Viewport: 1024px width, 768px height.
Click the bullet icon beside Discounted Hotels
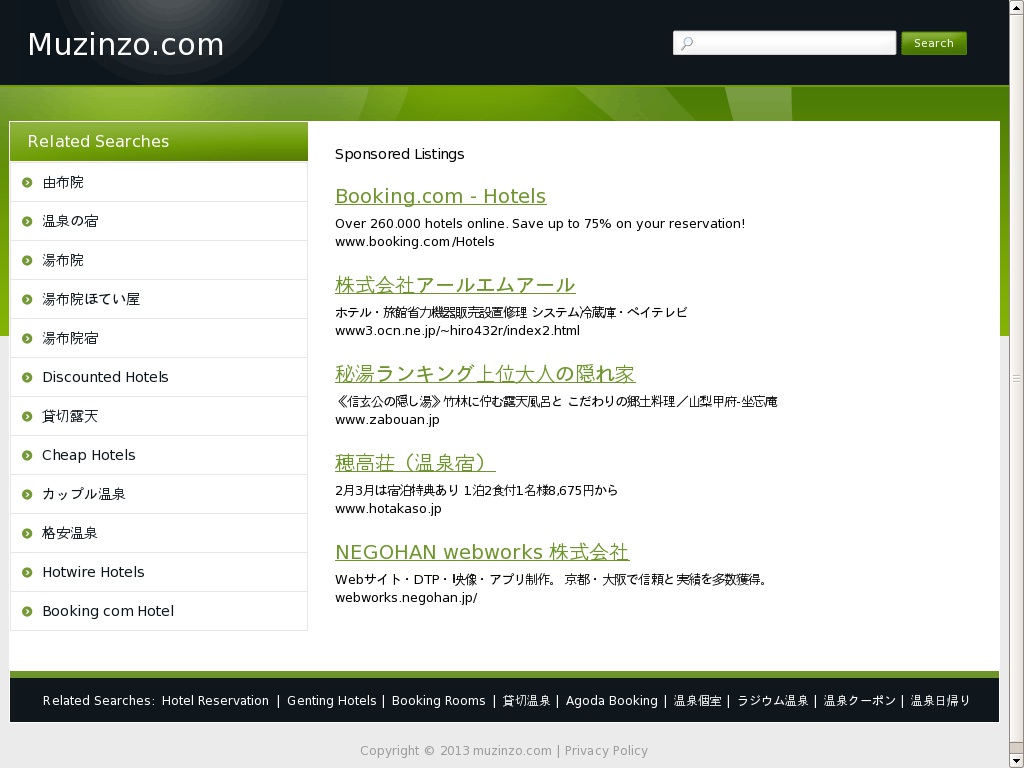pyautogui.click(x=27, y=377)
